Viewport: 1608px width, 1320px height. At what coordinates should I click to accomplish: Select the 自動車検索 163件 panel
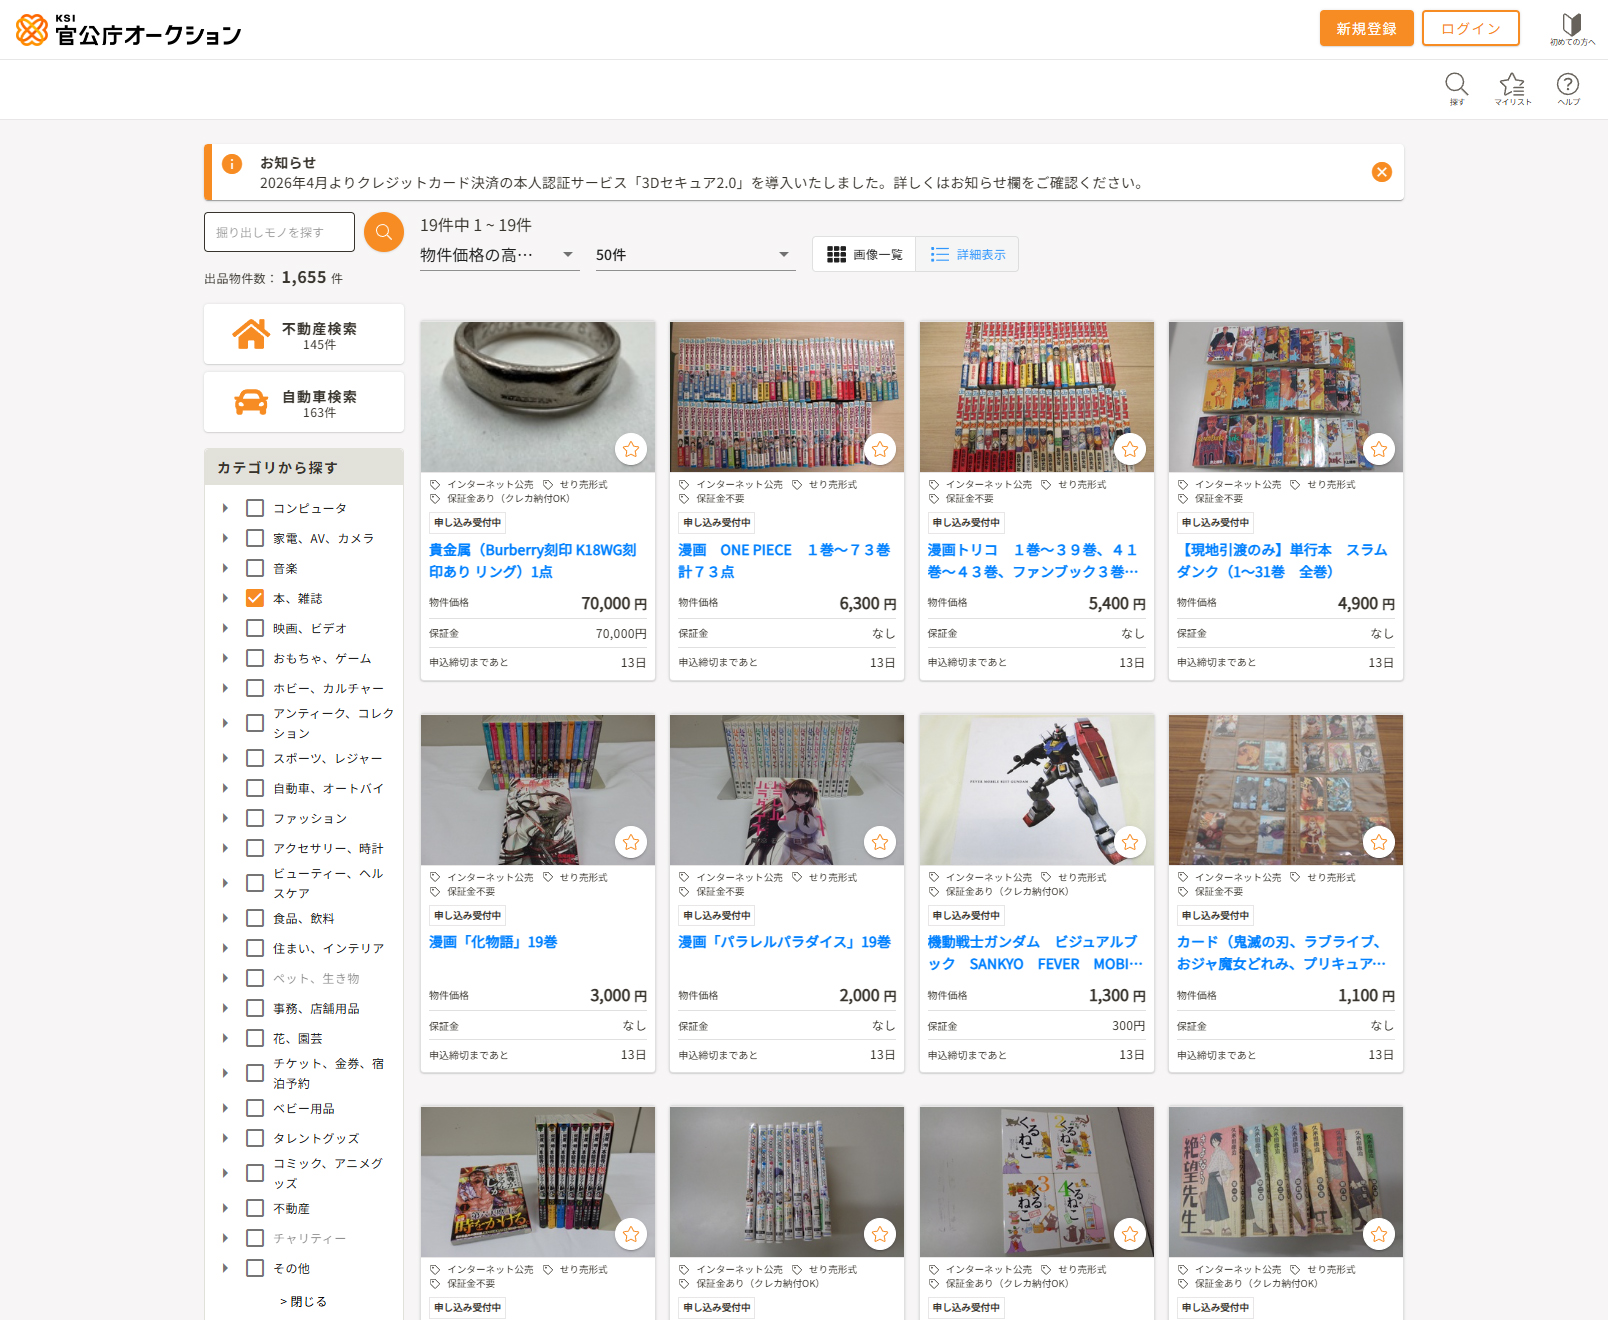304,402
